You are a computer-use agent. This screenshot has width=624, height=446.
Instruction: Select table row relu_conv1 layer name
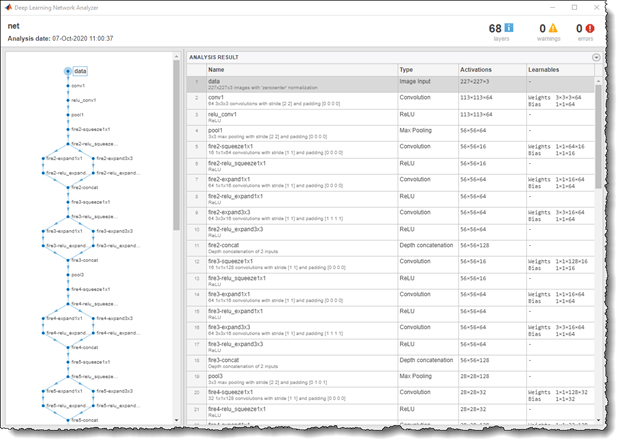pyautogui.click(x=222, y=114)
